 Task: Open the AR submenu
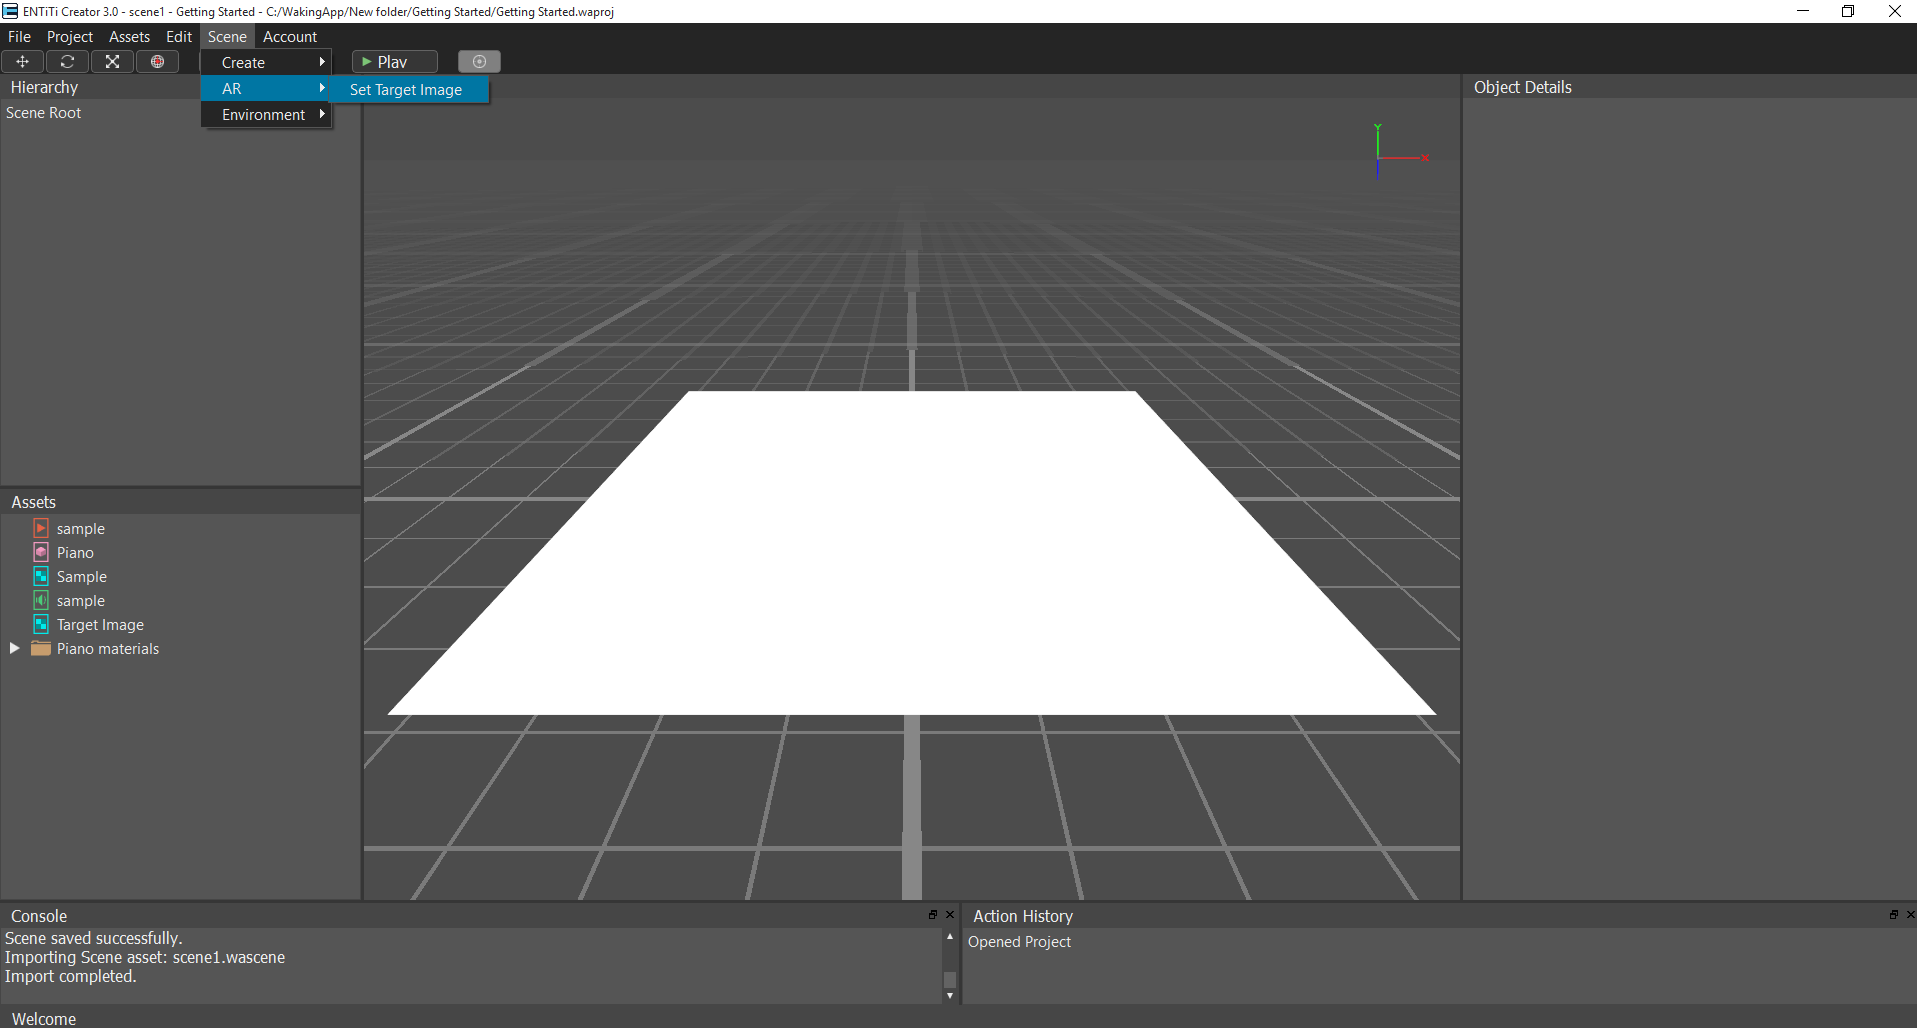pyautogui.click(x=266, y=88)
